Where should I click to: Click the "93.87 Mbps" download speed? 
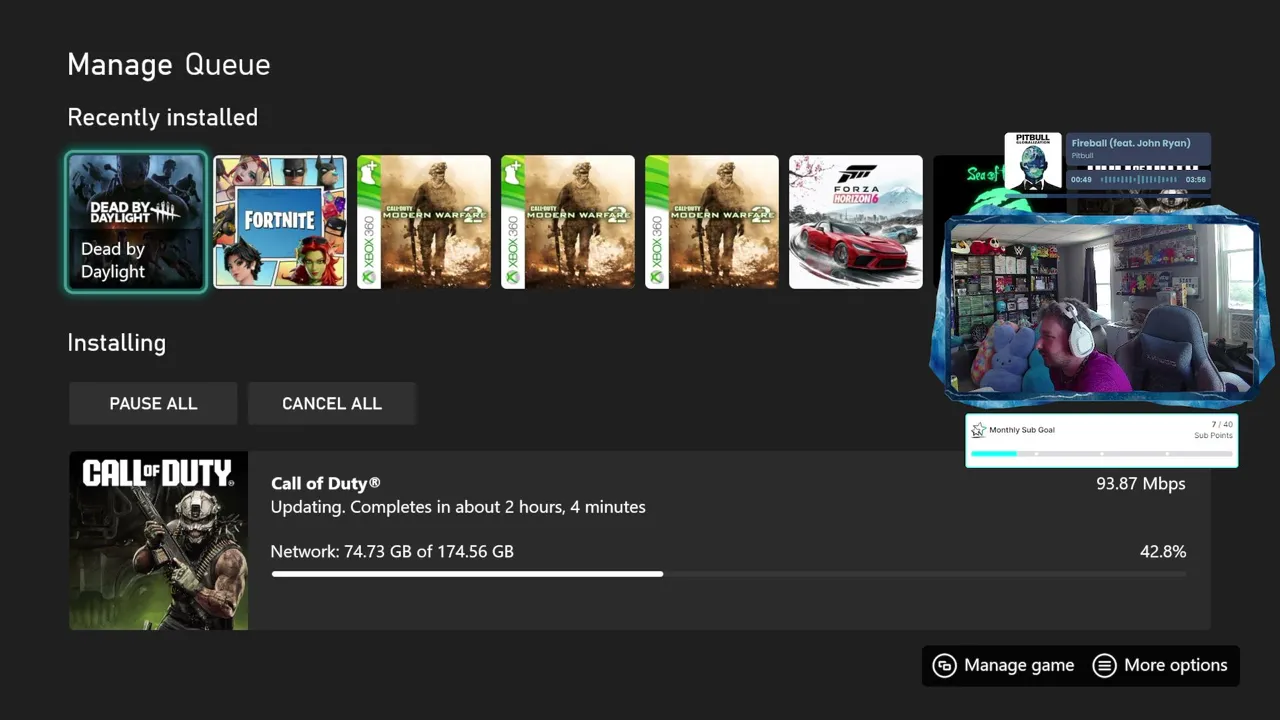pyautogui.click(x=1141, y=484)
